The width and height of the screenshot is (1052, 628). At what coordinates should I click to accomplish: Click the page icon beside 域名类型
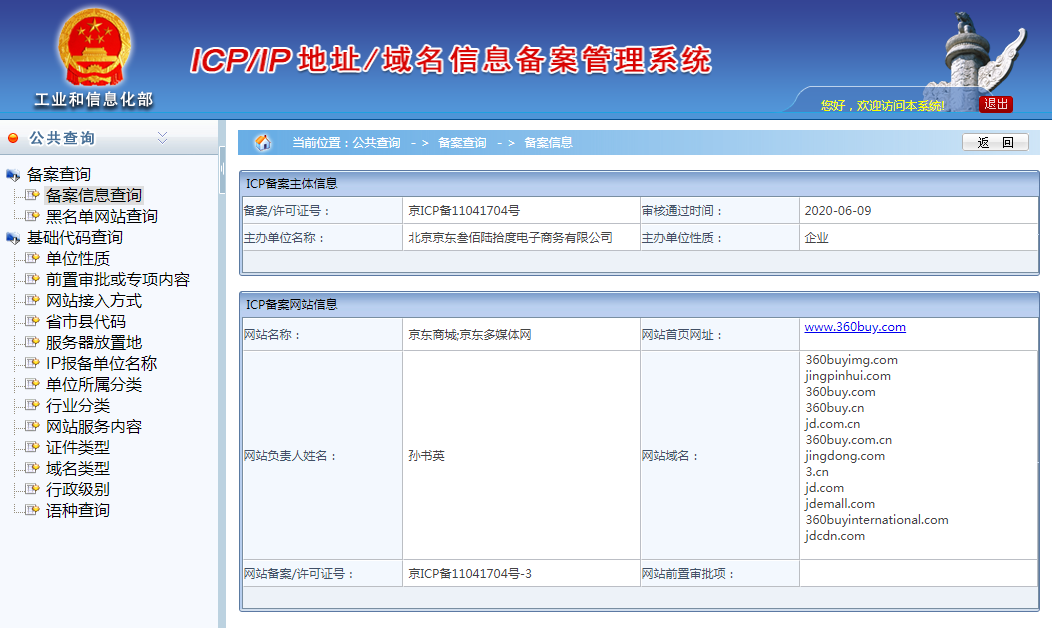pos(32,468)
